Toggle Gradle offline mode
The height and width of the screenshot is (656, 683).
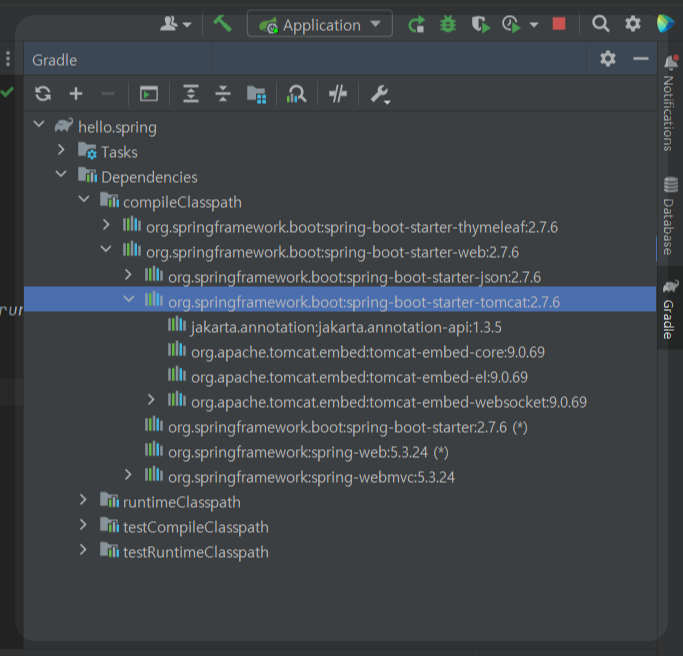[338, 94]
